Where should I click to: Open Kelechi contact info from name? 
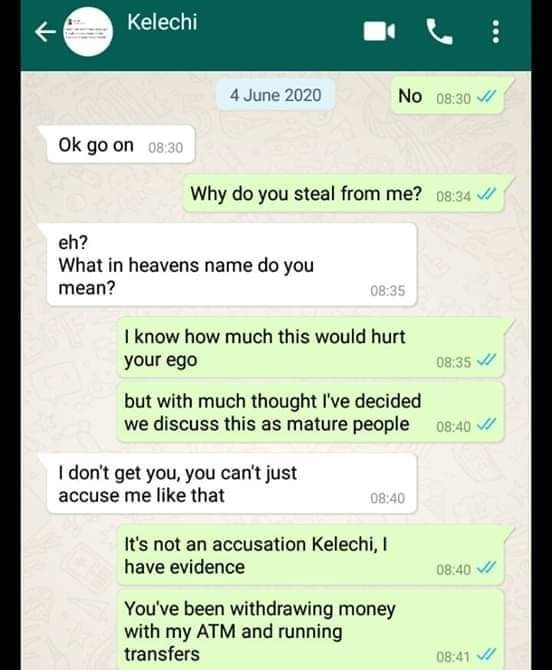(162, 22)
